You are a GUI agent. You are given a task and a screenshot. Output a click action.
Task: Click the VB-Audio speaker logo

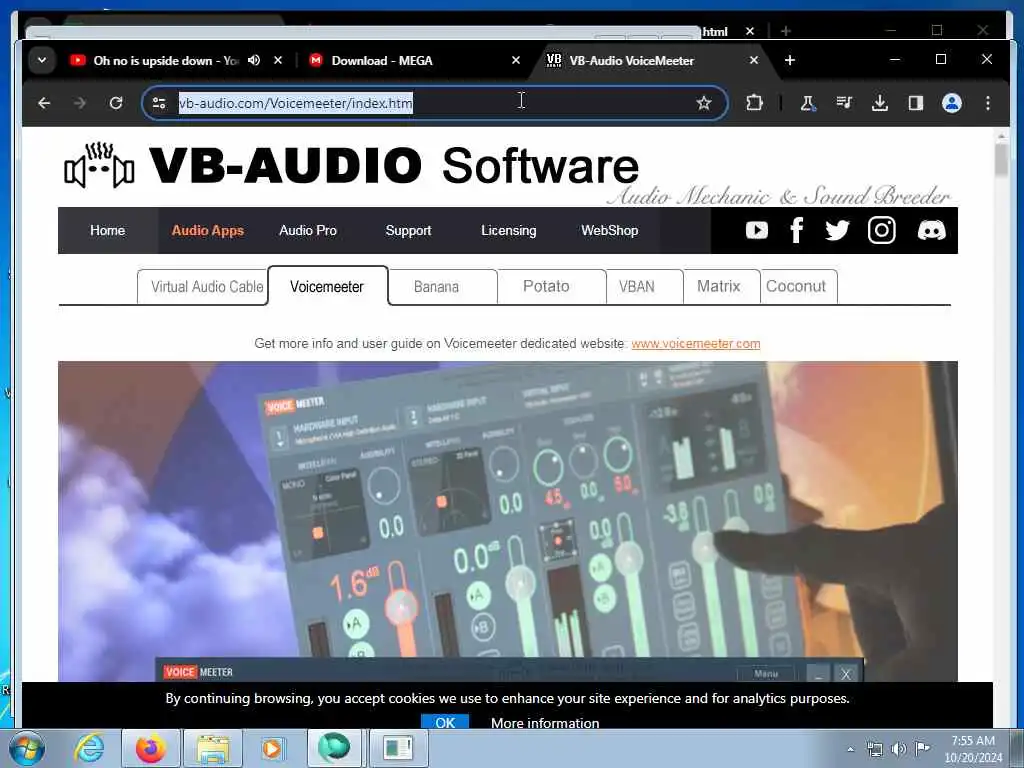(99, 166)
